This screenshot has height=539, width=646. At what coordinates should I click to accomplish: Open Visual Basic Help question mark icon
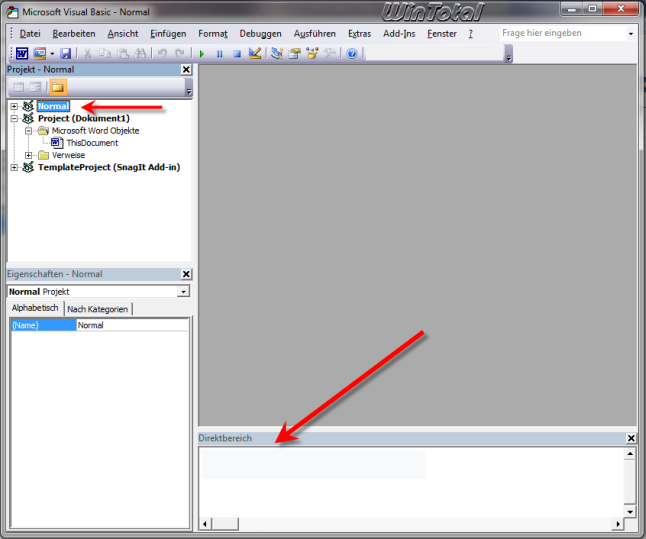tap(352, 54)
